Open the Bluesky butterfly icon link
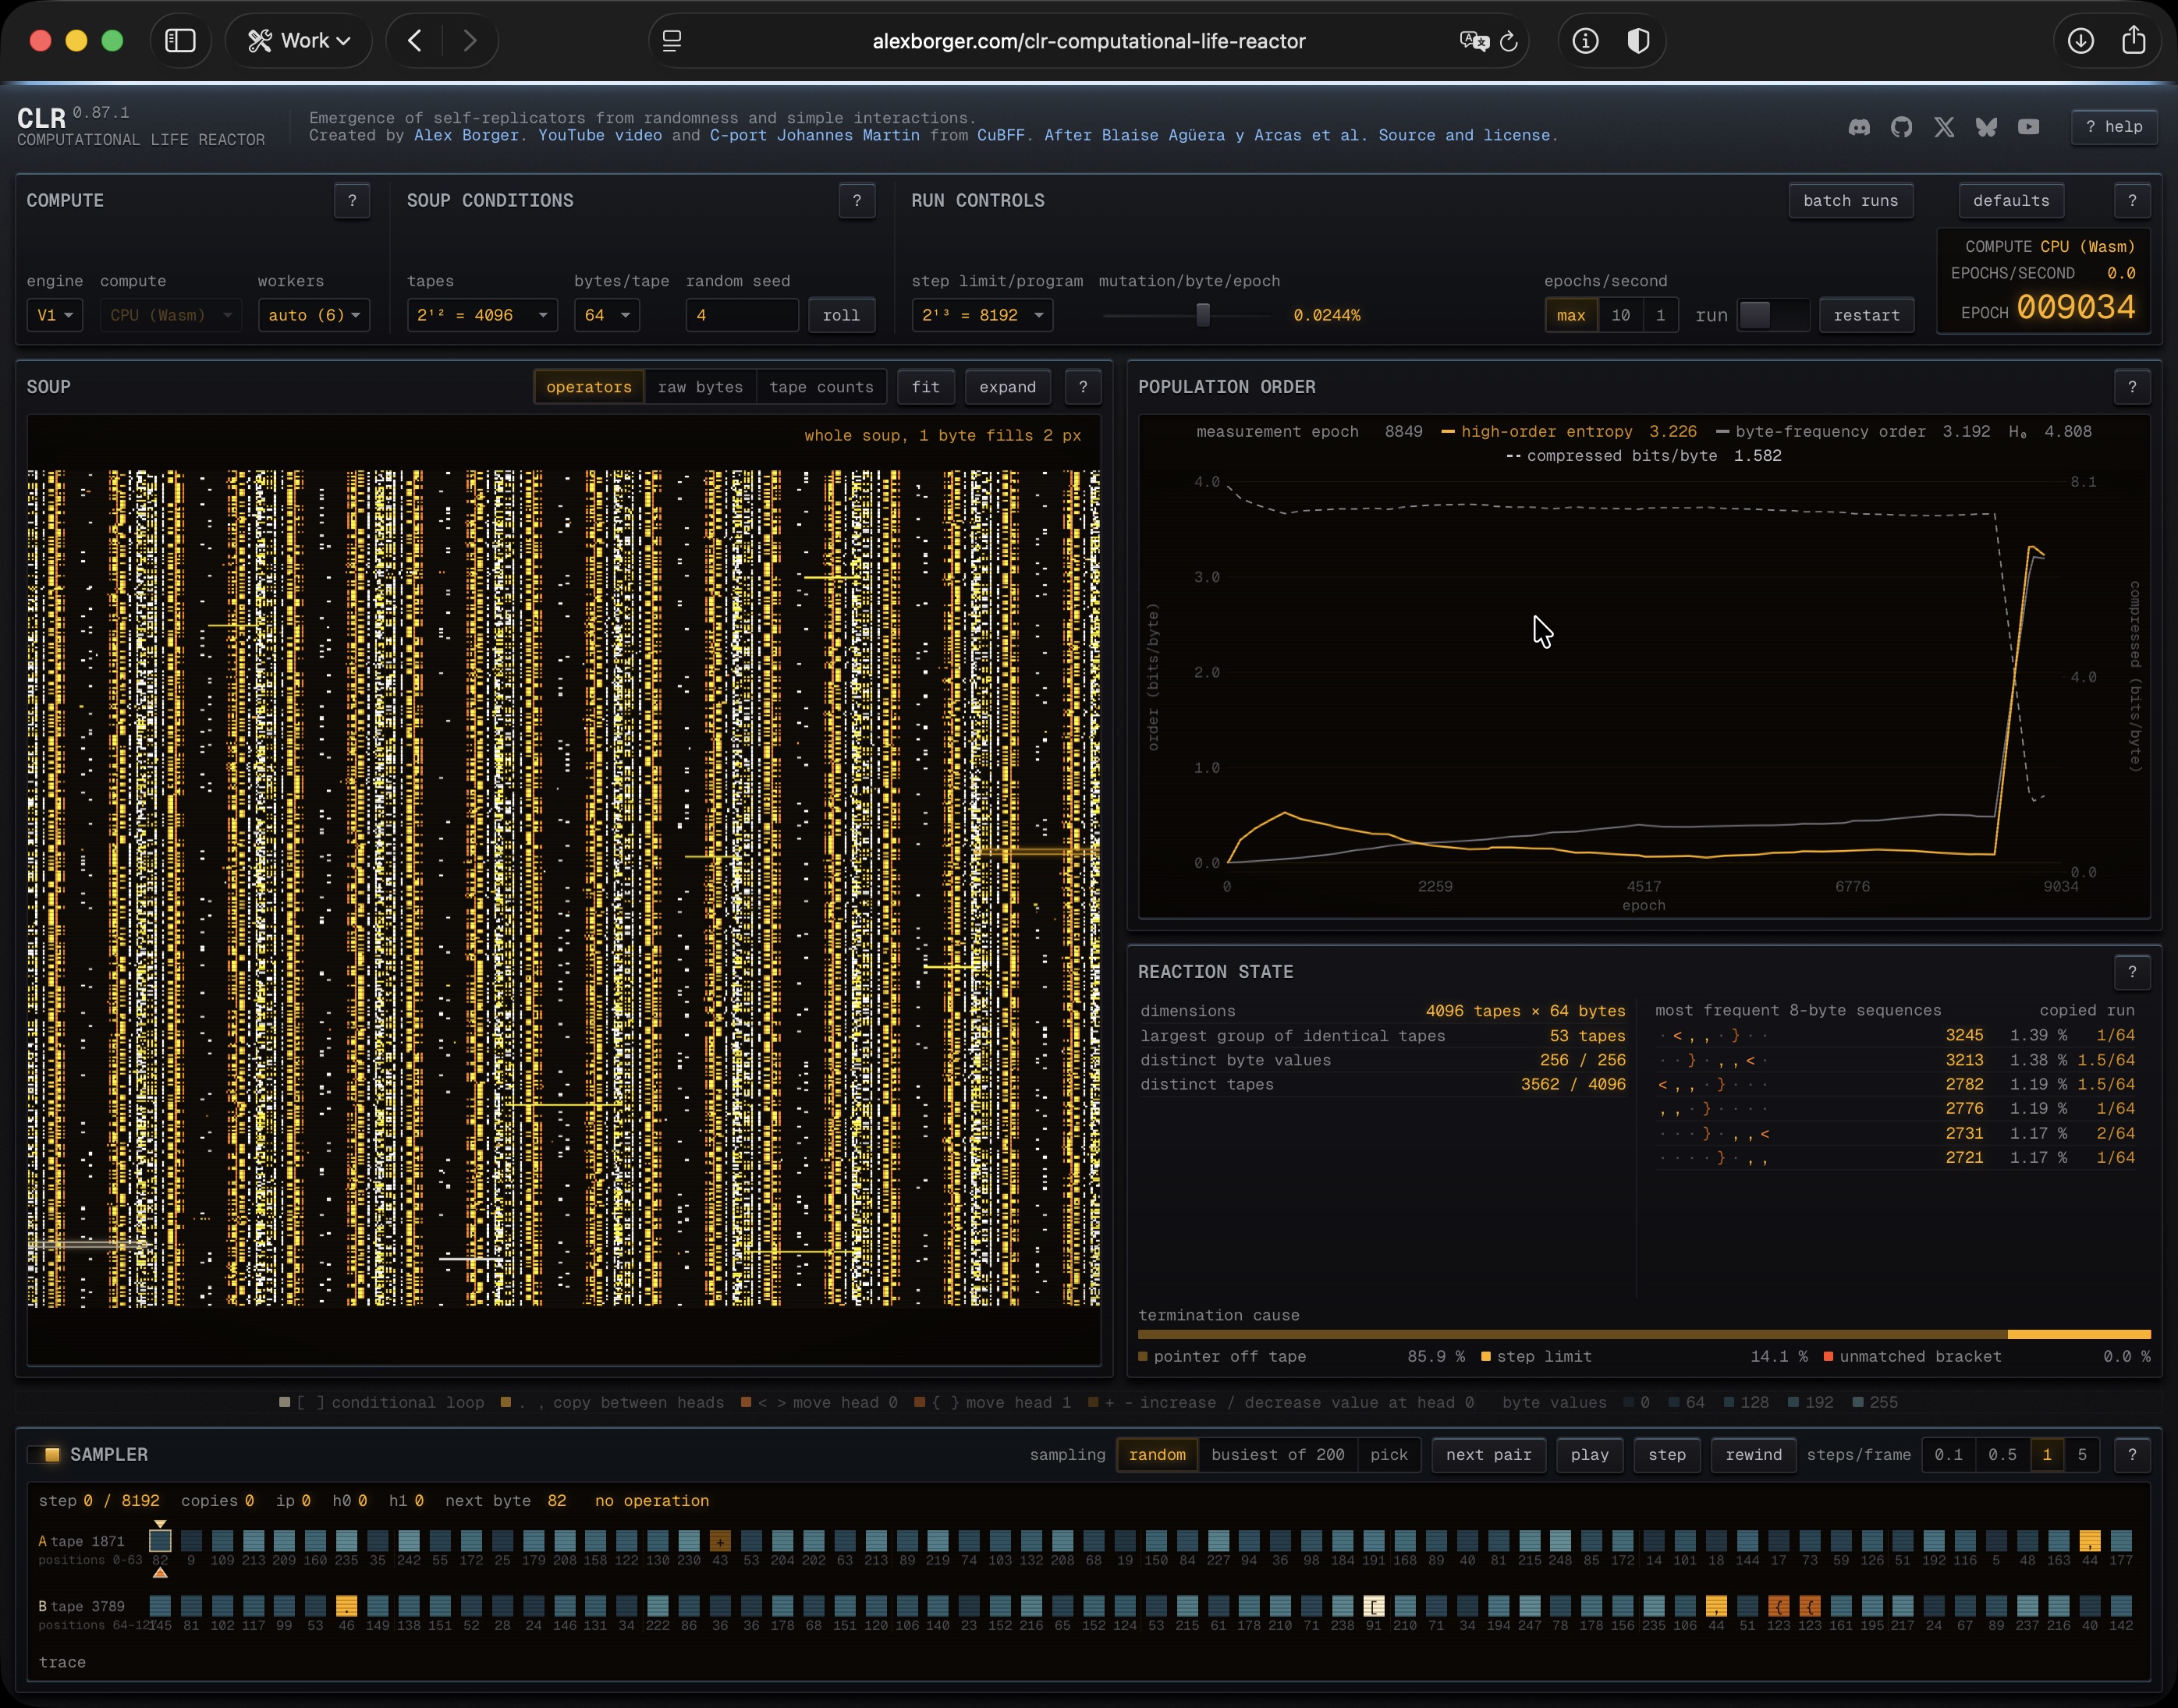Image resolution: width=2178 pixels, height=1708 pixels. [x=1986, y=127]
